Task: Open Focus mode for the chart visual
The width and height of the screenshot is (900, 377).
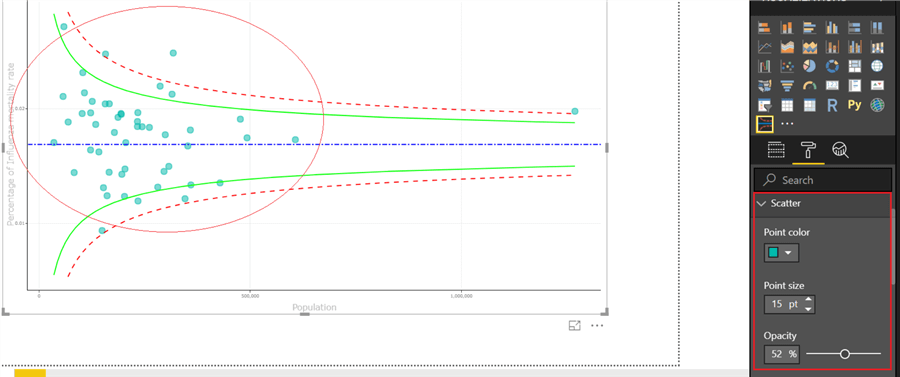Action: click(x=575, y=326)
